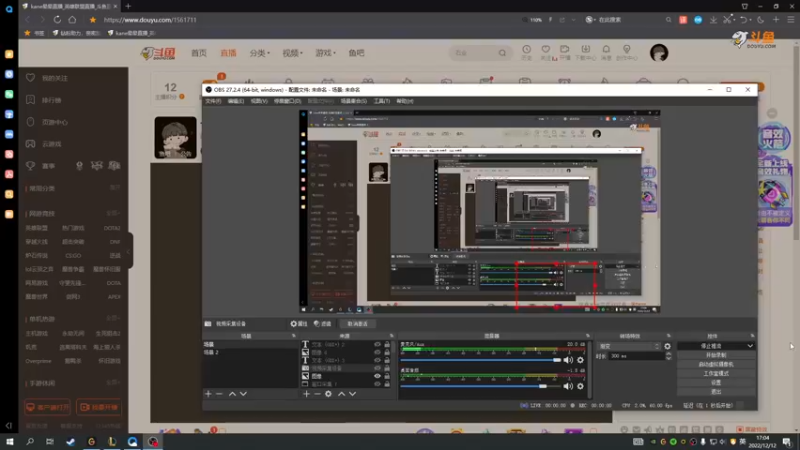
Task: Open the OBS 工具(T) menu
Action: (382, 101)
